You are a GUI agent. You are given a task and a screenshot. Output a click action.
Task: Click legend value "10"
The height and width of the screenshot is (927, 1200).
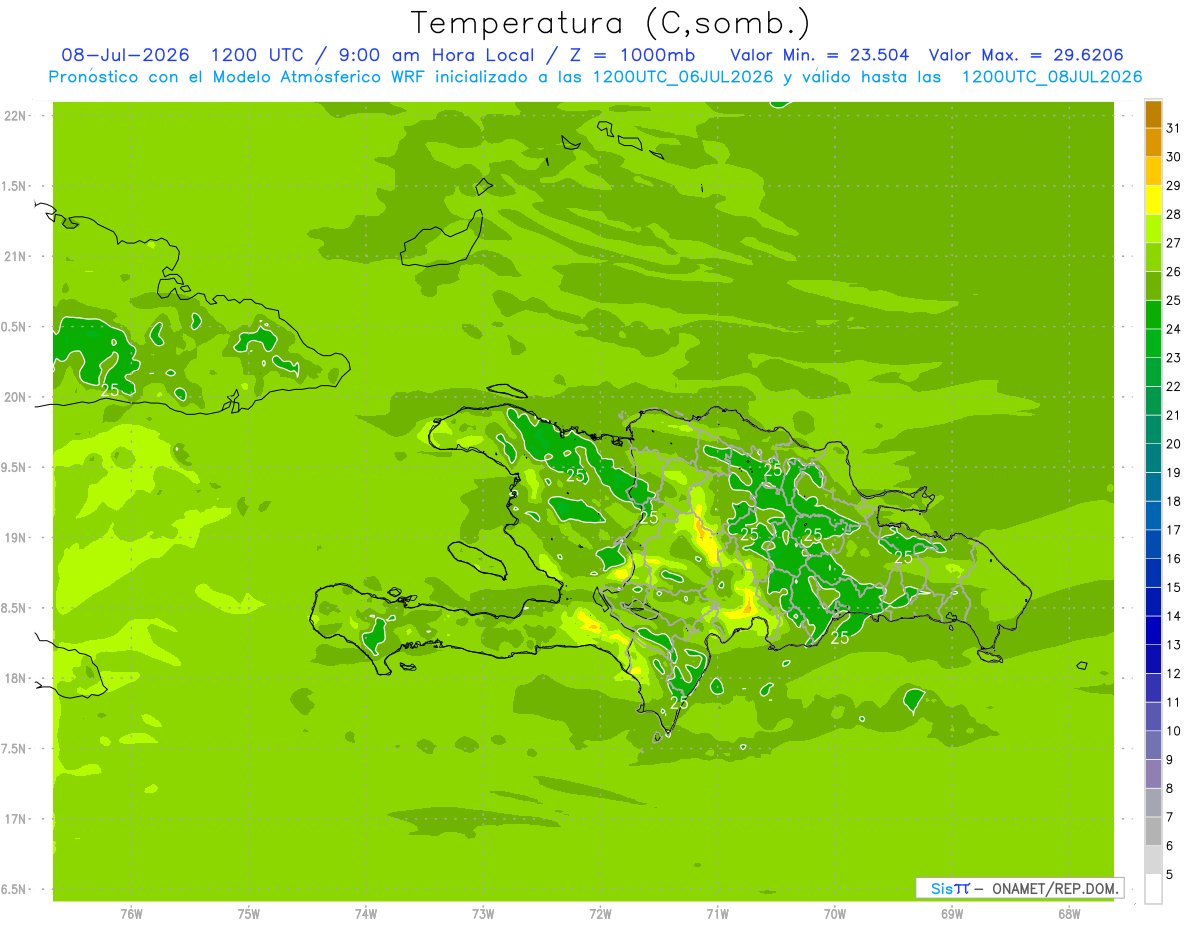1174,731
